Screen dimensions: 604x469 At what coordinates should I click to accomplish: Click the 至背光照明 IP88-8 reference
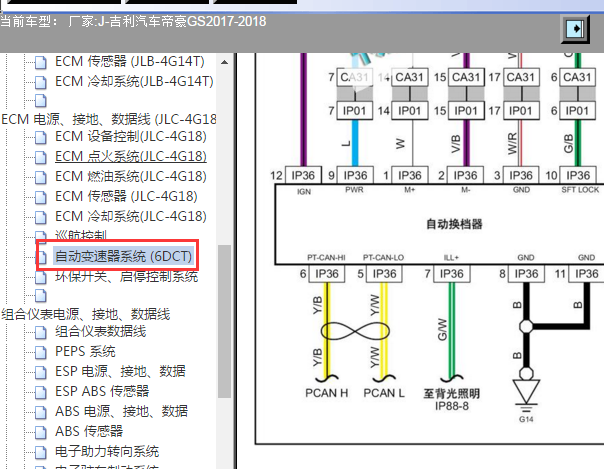(x=451, y=399)
